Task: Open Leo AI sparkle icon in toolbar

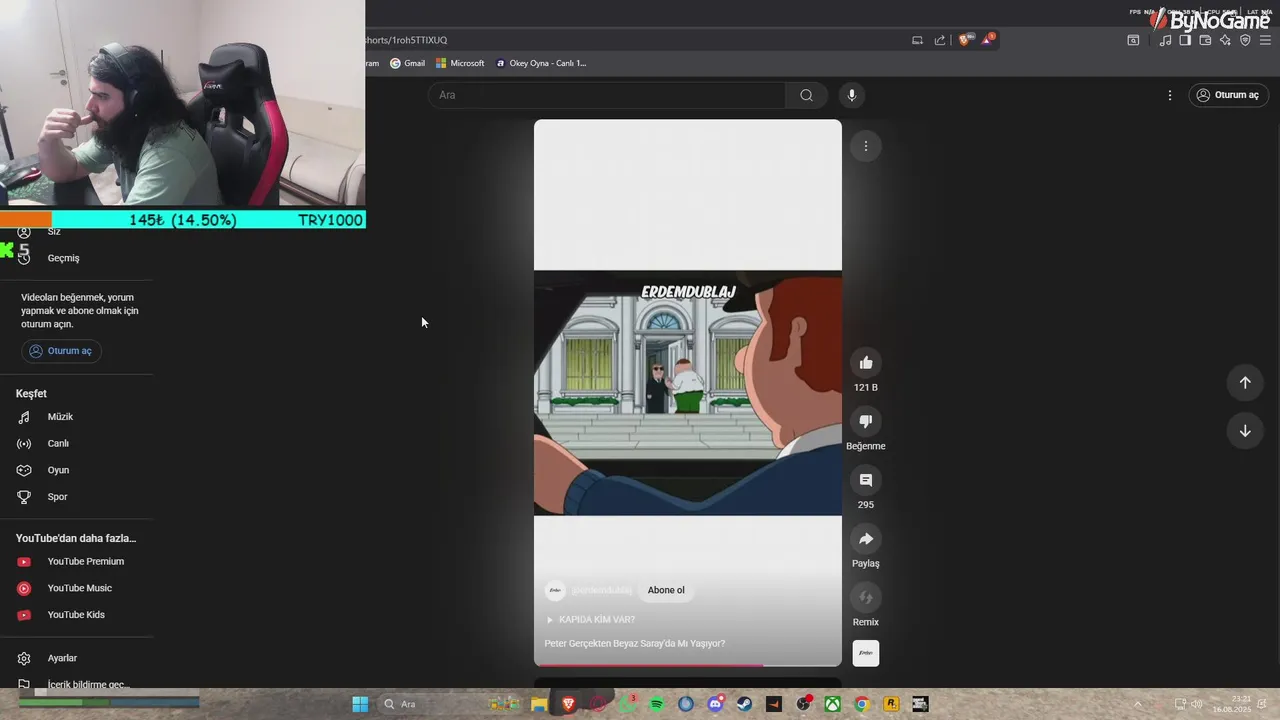Action: (1225, 40)
